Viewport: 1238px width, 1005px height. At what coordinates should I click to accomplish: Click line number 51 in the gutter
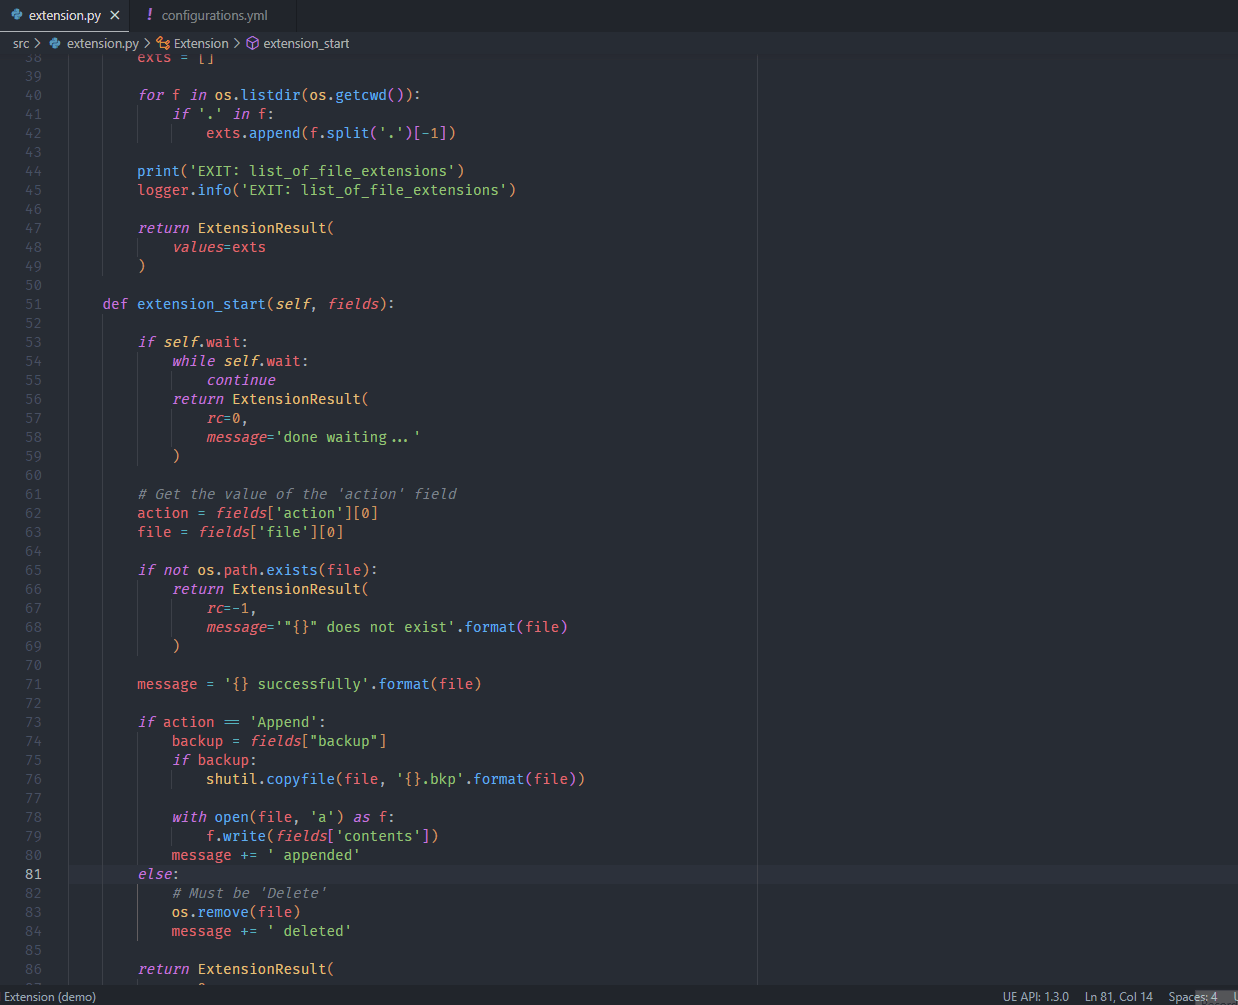(x=34, y=304)
